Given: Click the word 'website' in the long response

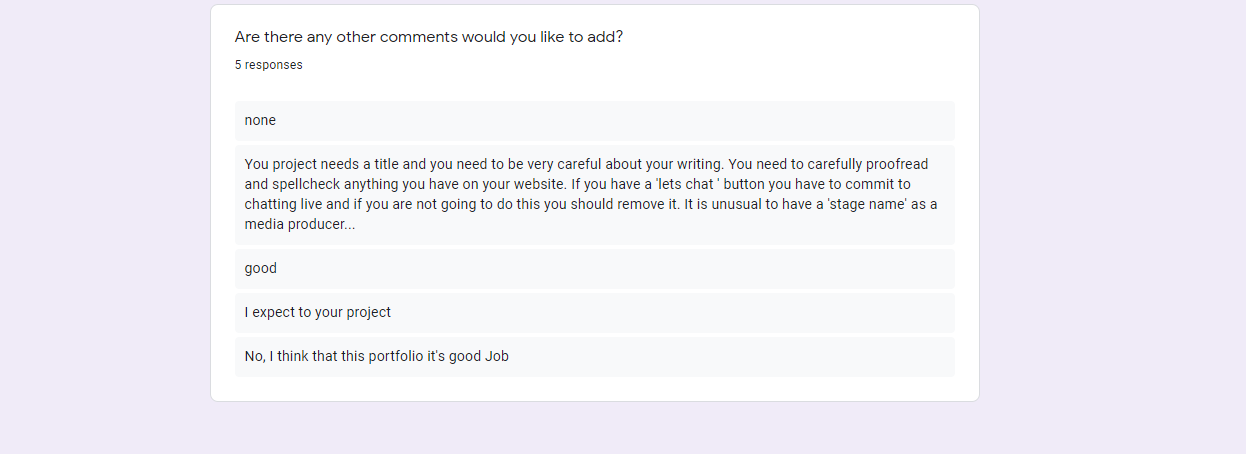Looking at the screenshot, I should click(x=536, y=185).
